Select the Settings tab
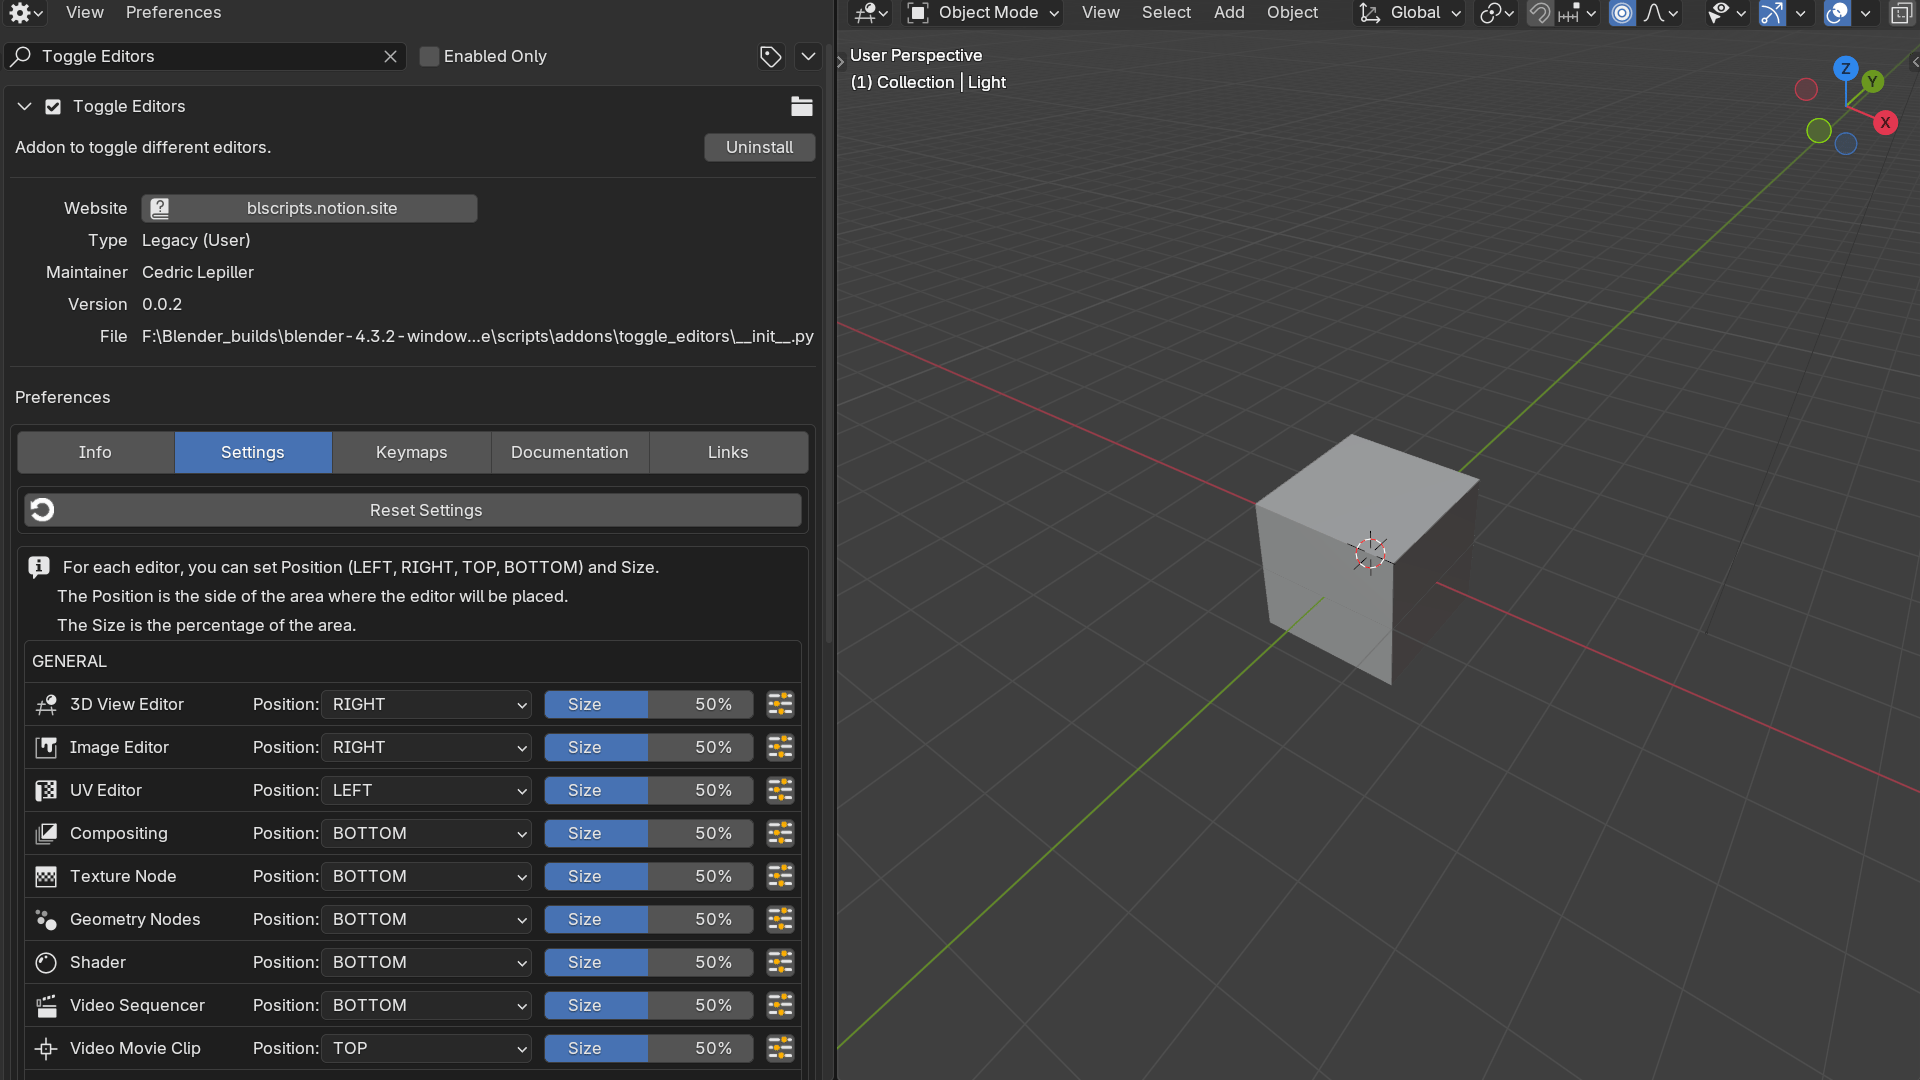 pyautogui.click(x=253, y=452)
